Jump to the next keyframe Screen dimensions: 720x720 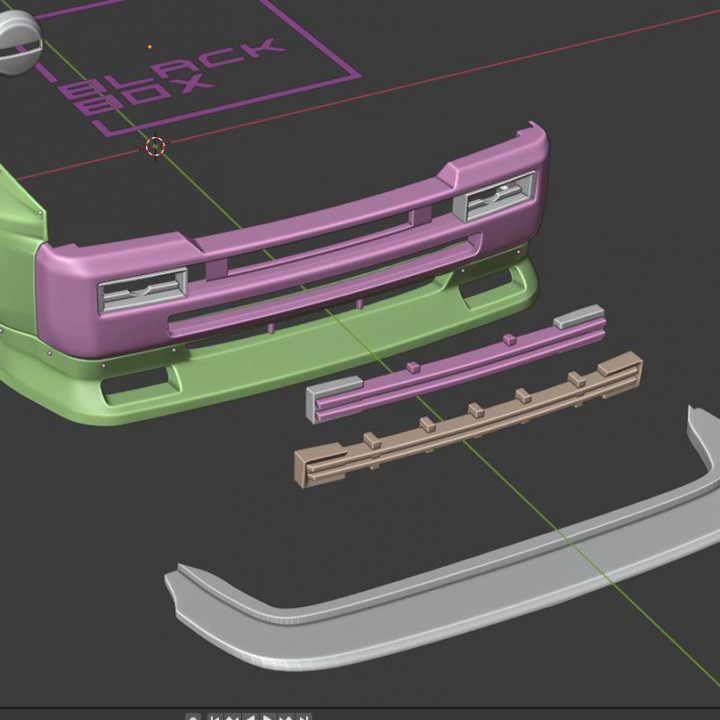pyautogui.click(x=286, y=717)
